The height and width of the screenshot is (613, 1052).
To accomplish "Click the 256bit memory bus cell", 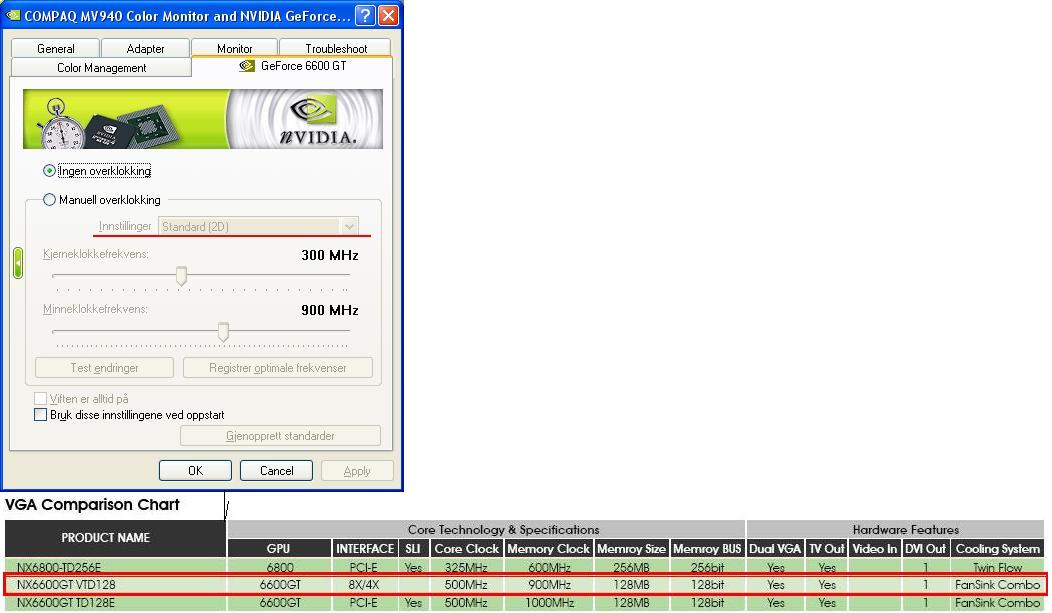I will 707,567.
